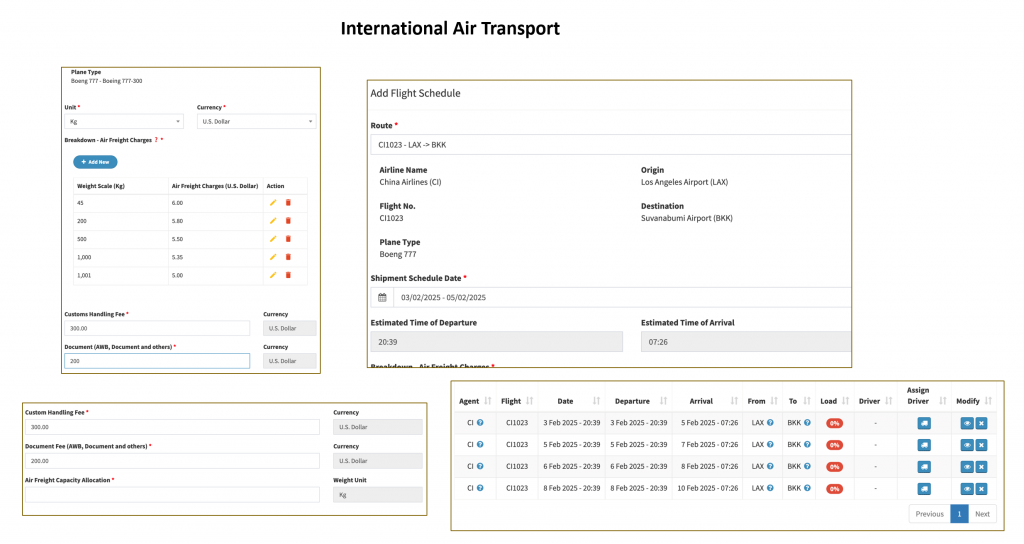
Task: Click Estimated Time of Departure field 20:39
Action: pyautogui.click(x=496, y=342)
